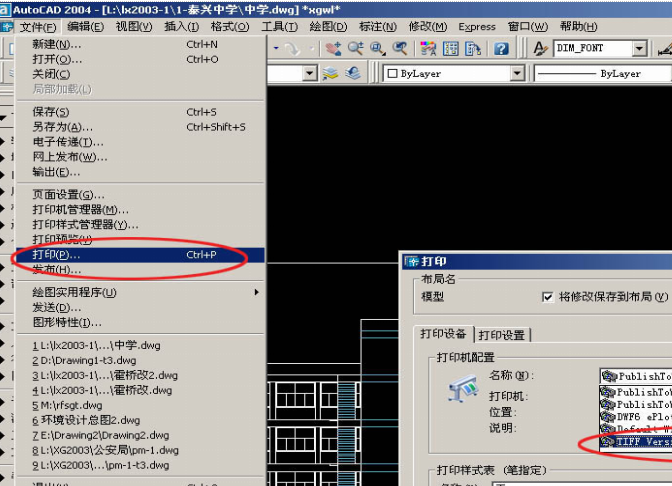Click the Print dialog title icon
The image size is (672, 486).
pos(412,261)
